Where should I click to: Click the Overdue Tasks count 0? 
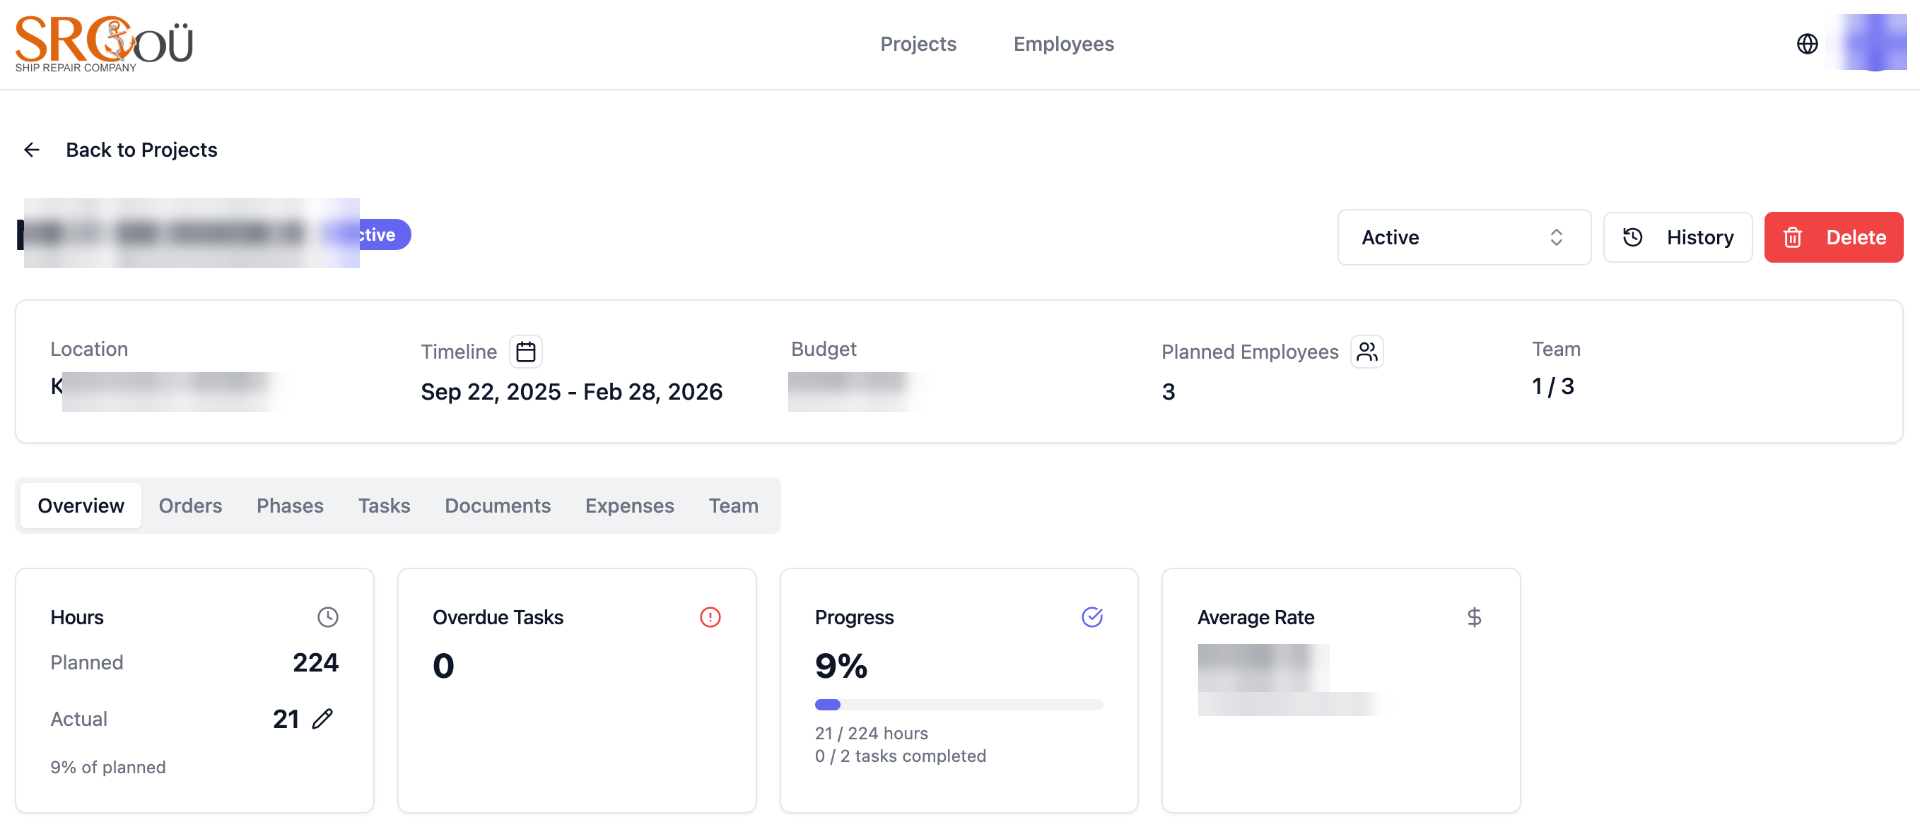tap(444, 666)
